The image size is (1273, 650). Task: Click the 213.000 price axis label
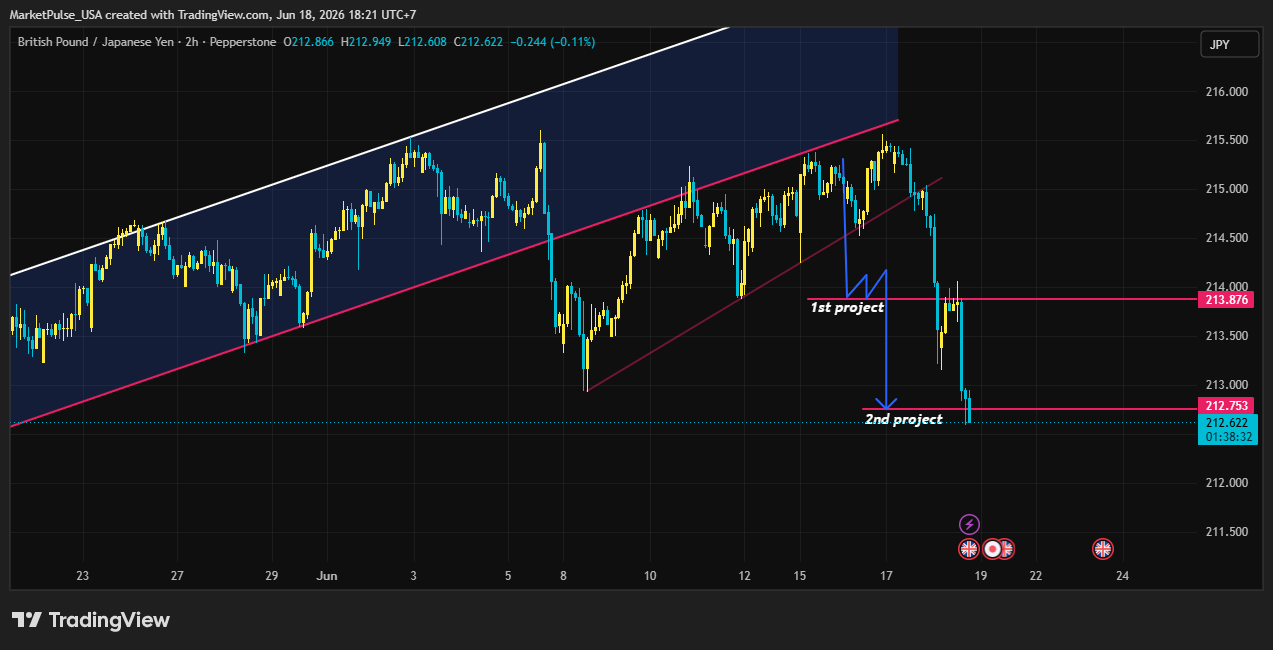(1227, 385)
